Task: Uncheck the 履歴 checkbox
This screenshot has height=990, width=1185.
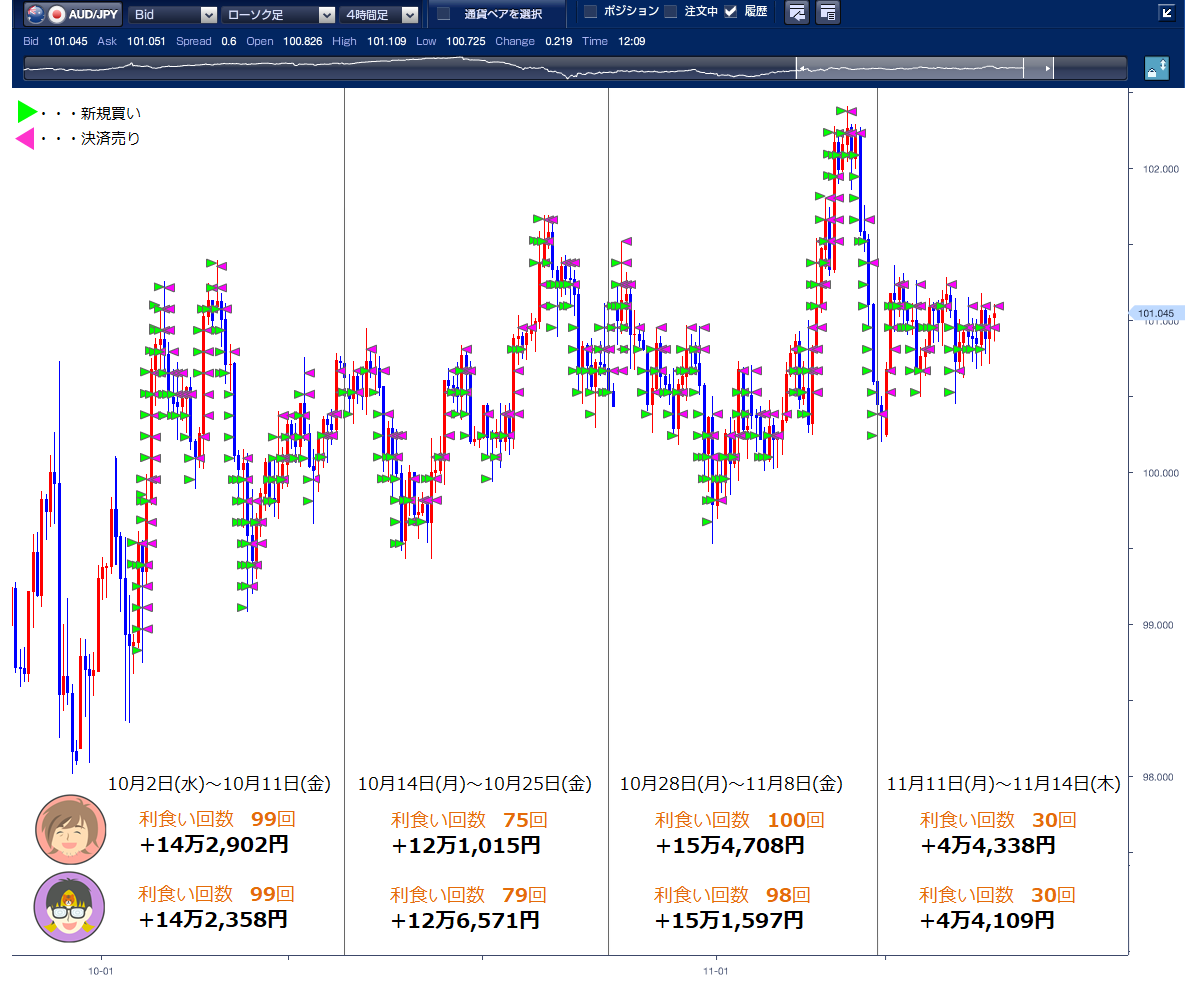Action: [x=730, y=11]
